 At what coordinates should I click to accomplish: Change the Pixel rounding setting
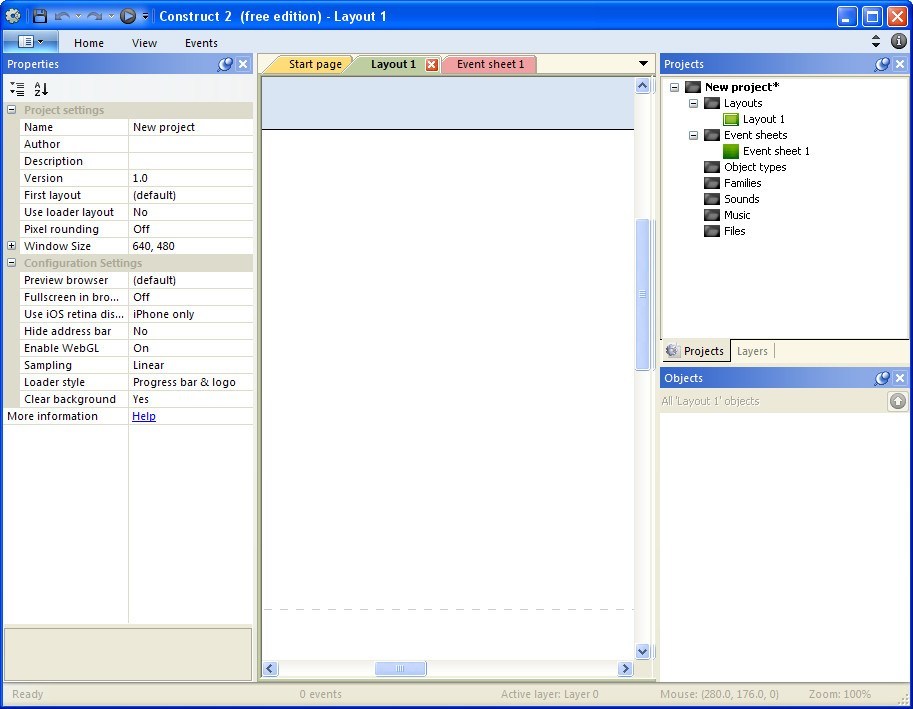click(x=190, y=228)
